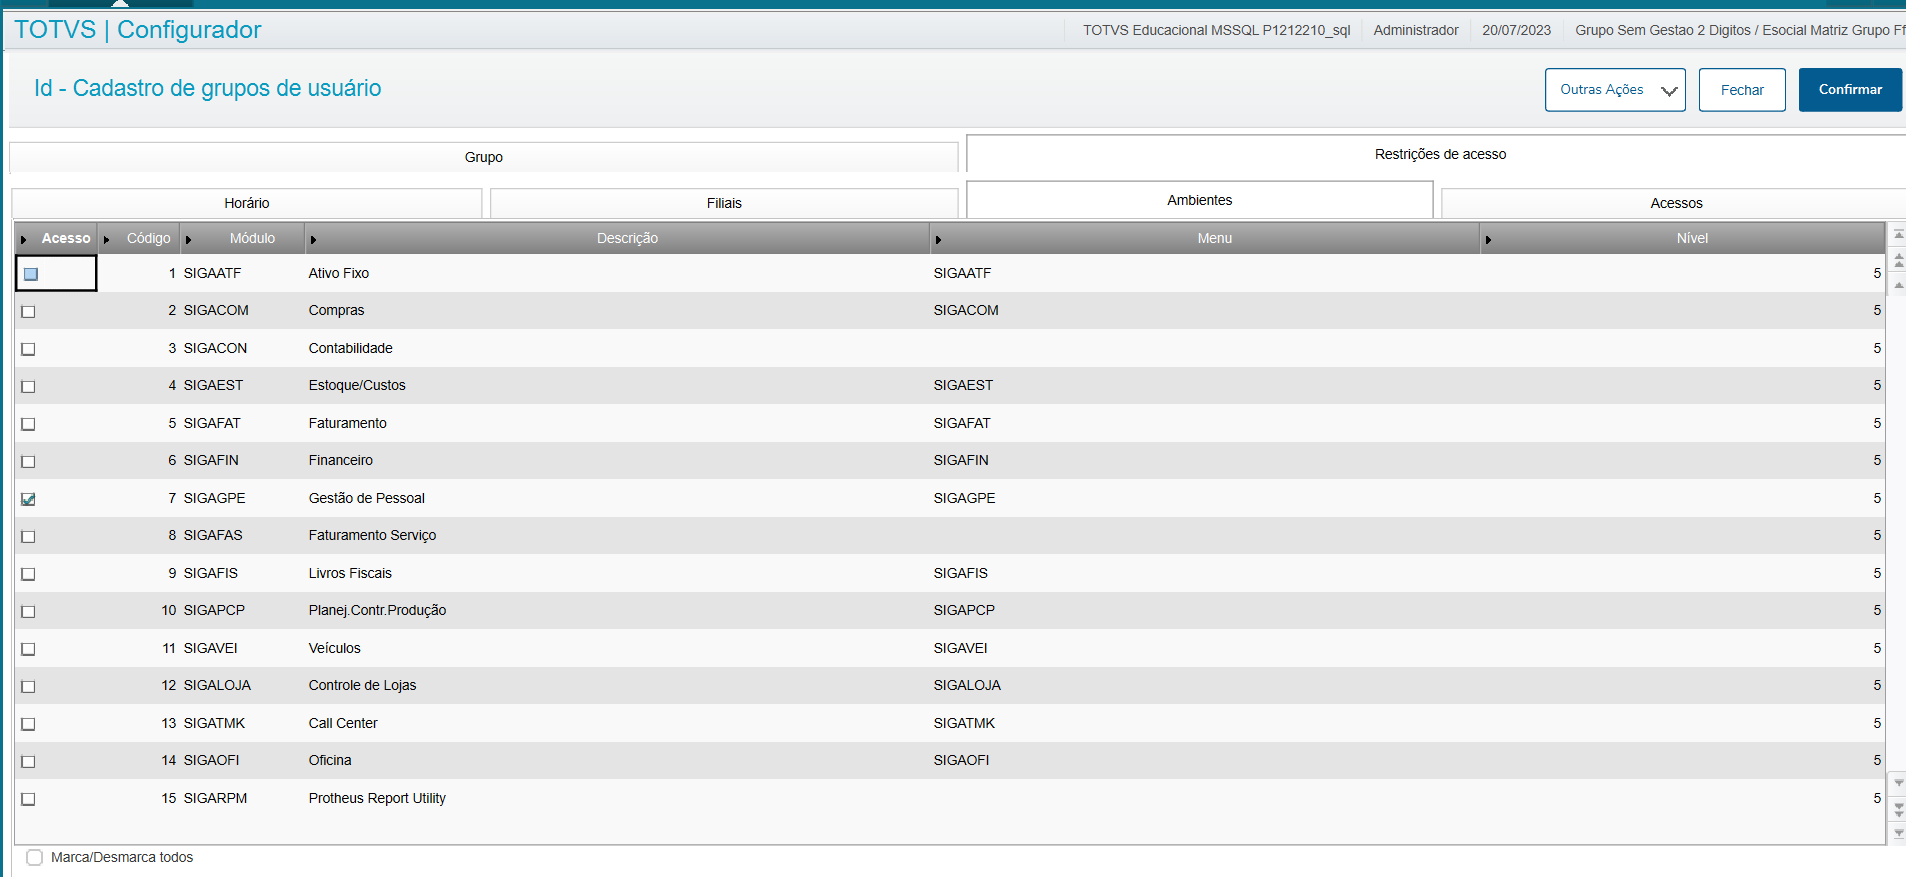Viewport: 1906px width, 877px height.
Task: Select the 'Financeiro' description cell
Action: click(341, 461)
